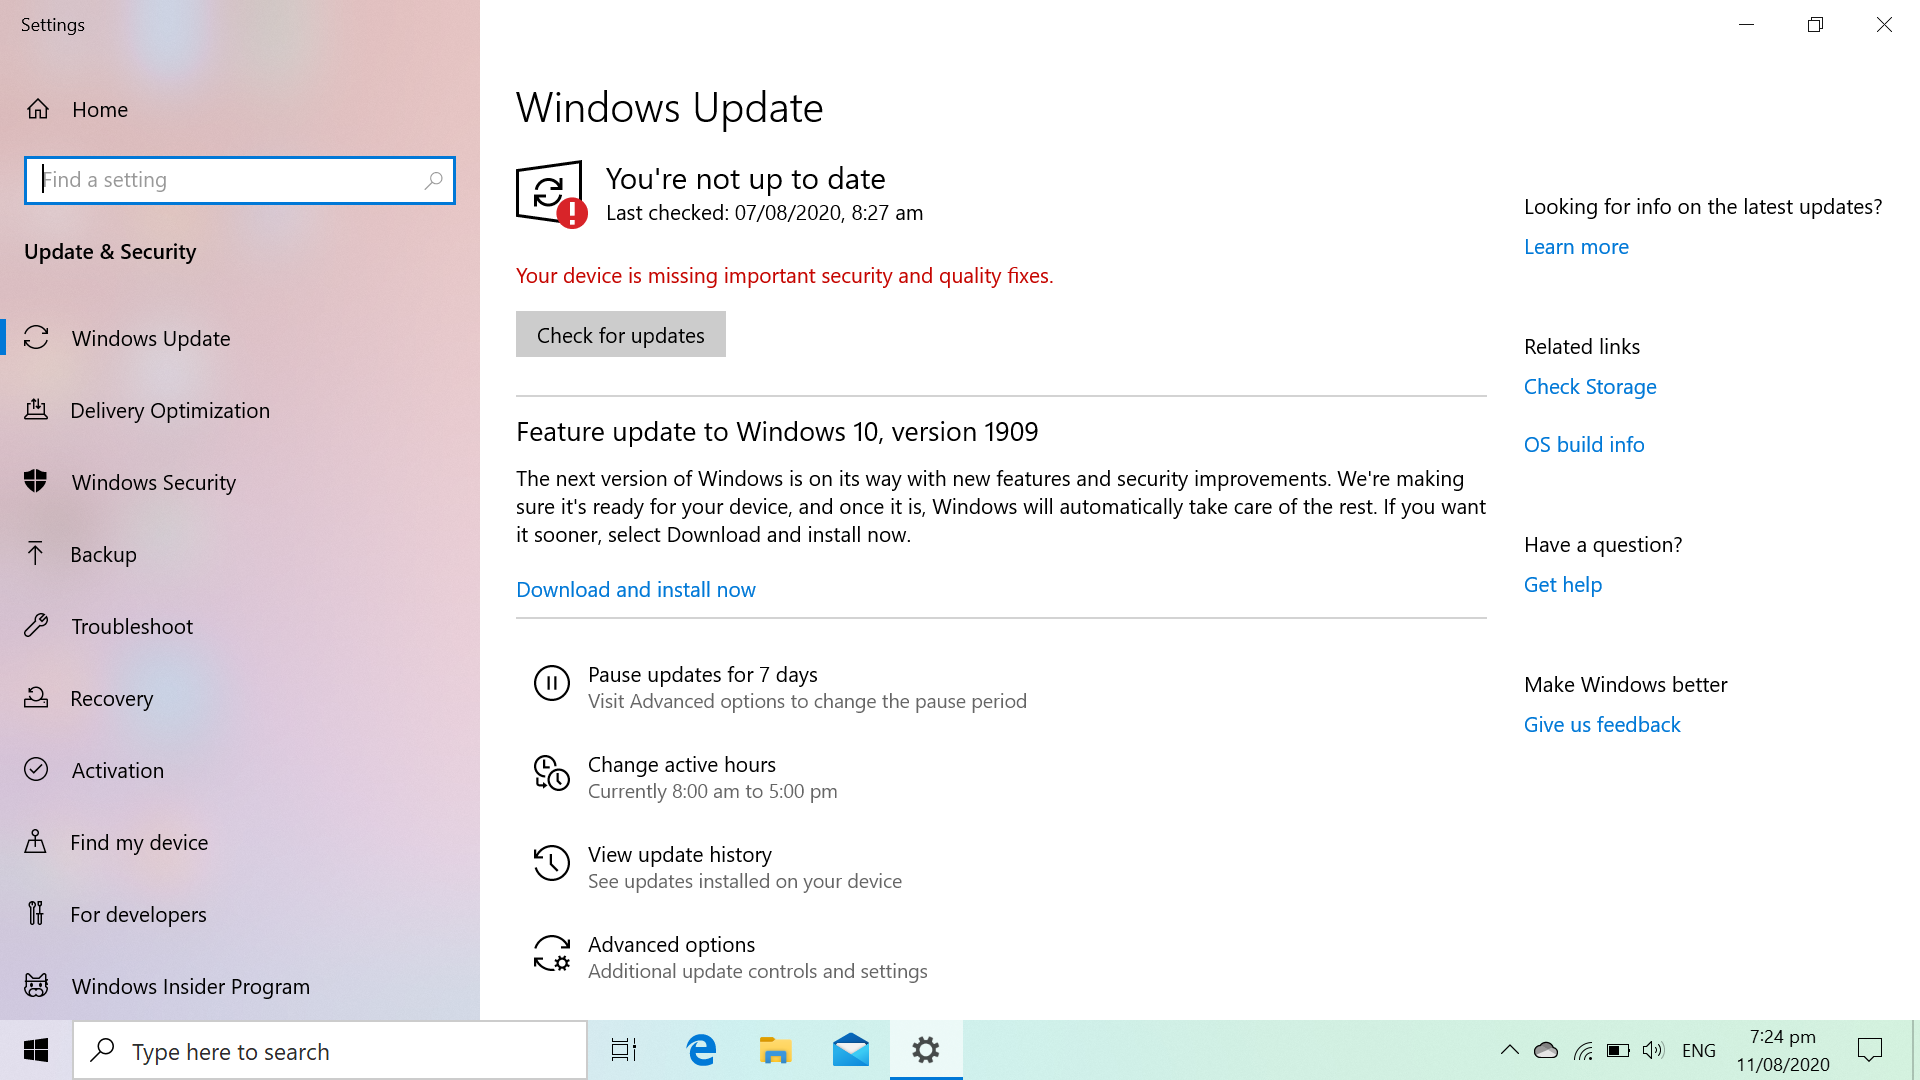Open Advanced options entry

730,957
